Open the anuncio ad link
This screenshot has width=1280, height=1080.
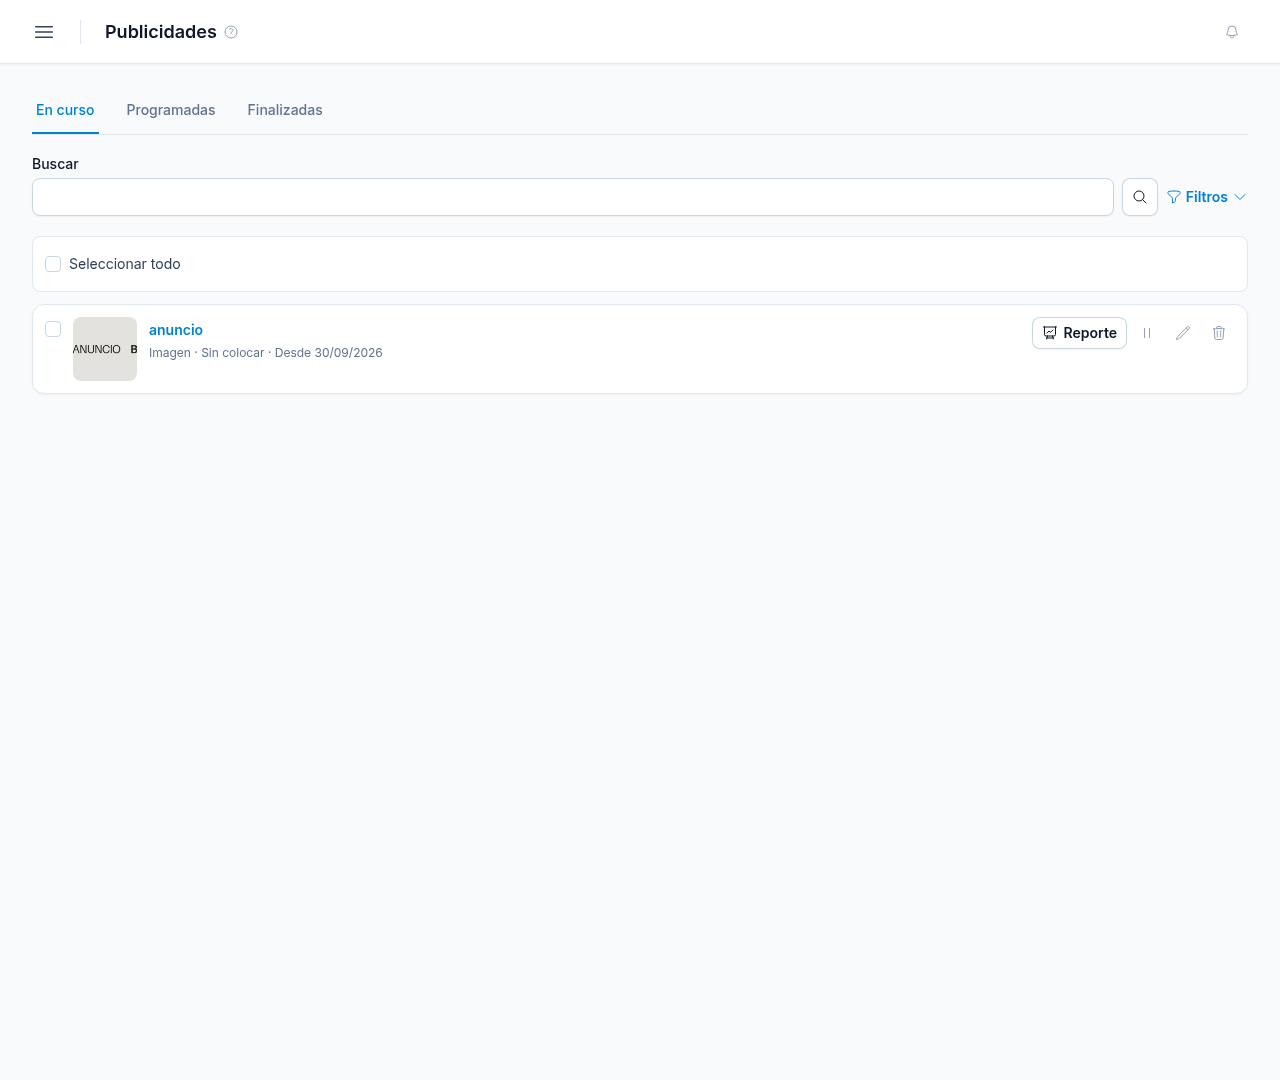click(176, 330)
